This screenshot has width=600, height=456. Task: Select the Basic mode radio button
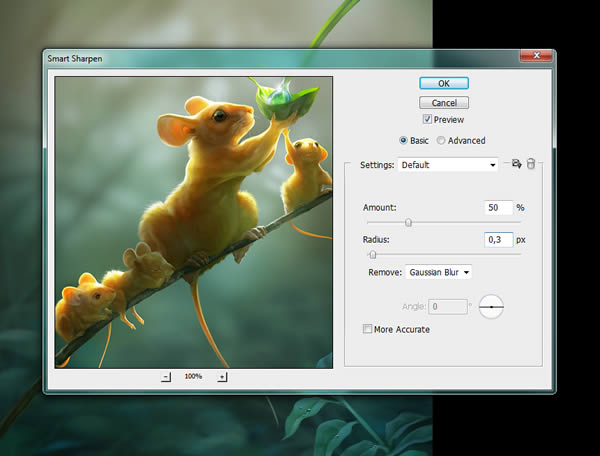coord(404,141)
